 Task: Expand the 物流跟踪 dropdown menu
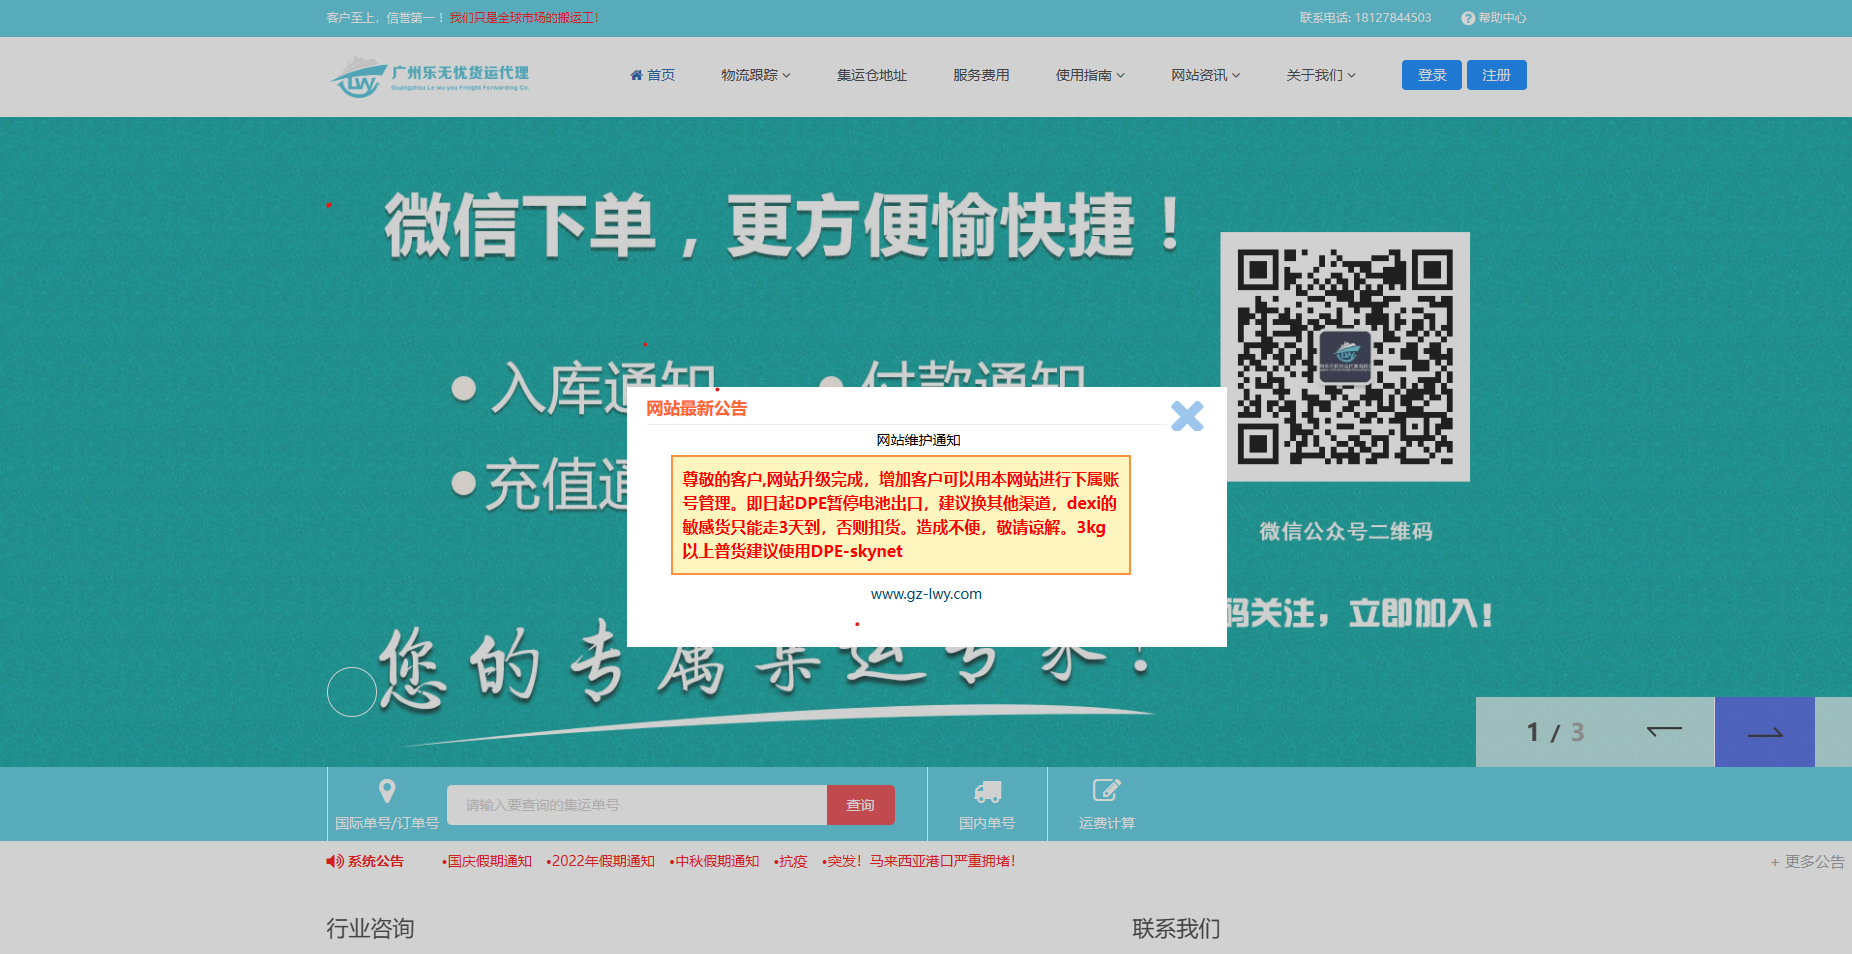tap(756, 75)
